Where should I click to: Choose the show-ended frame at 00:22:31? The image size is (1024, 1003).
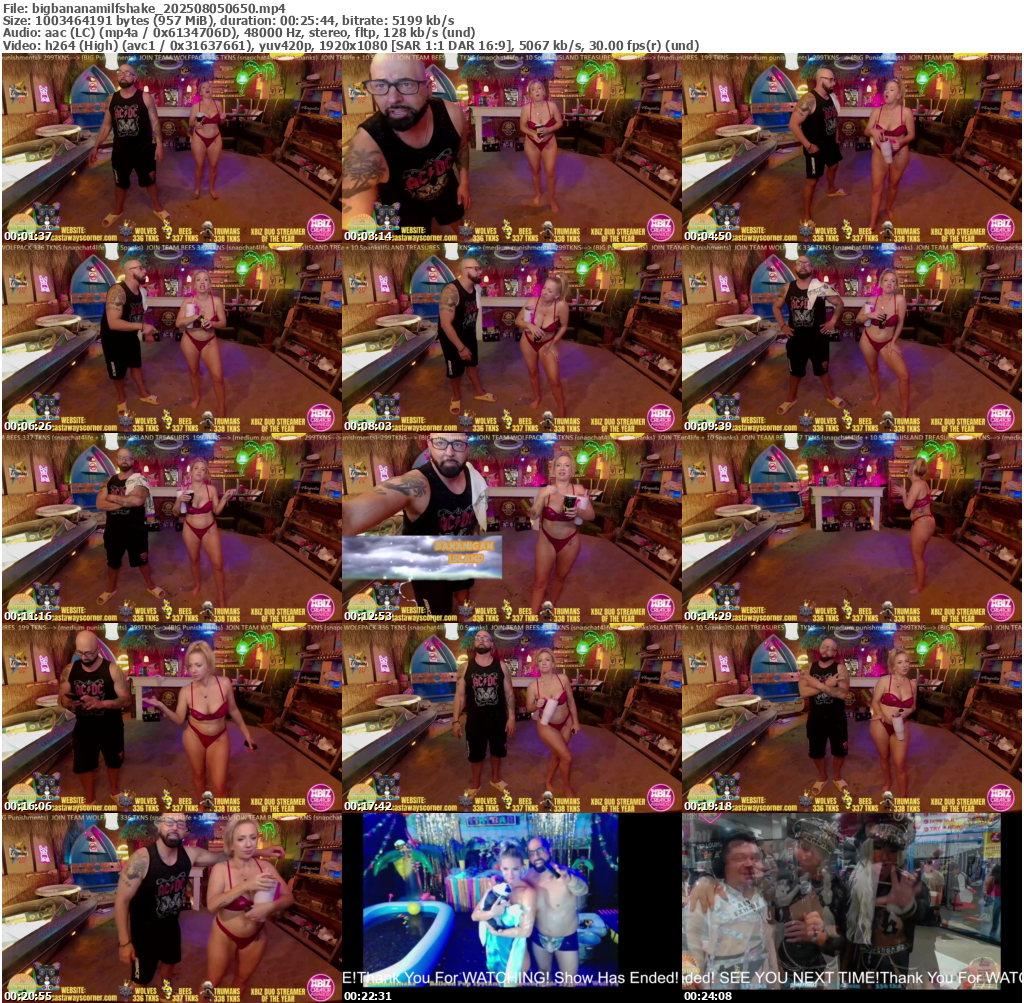511,908
